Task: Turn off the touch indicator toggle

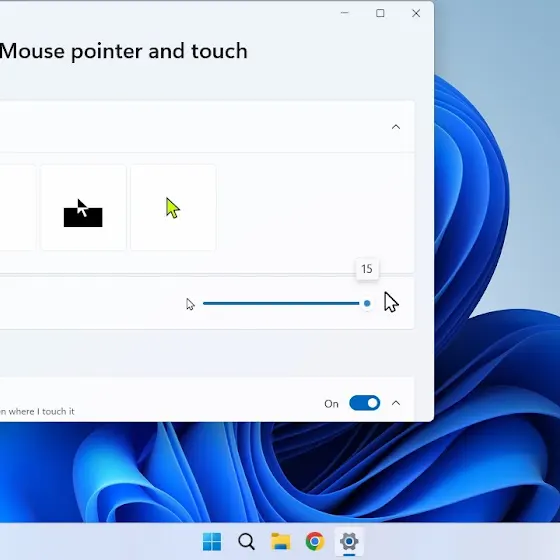Action: [365, 403]
